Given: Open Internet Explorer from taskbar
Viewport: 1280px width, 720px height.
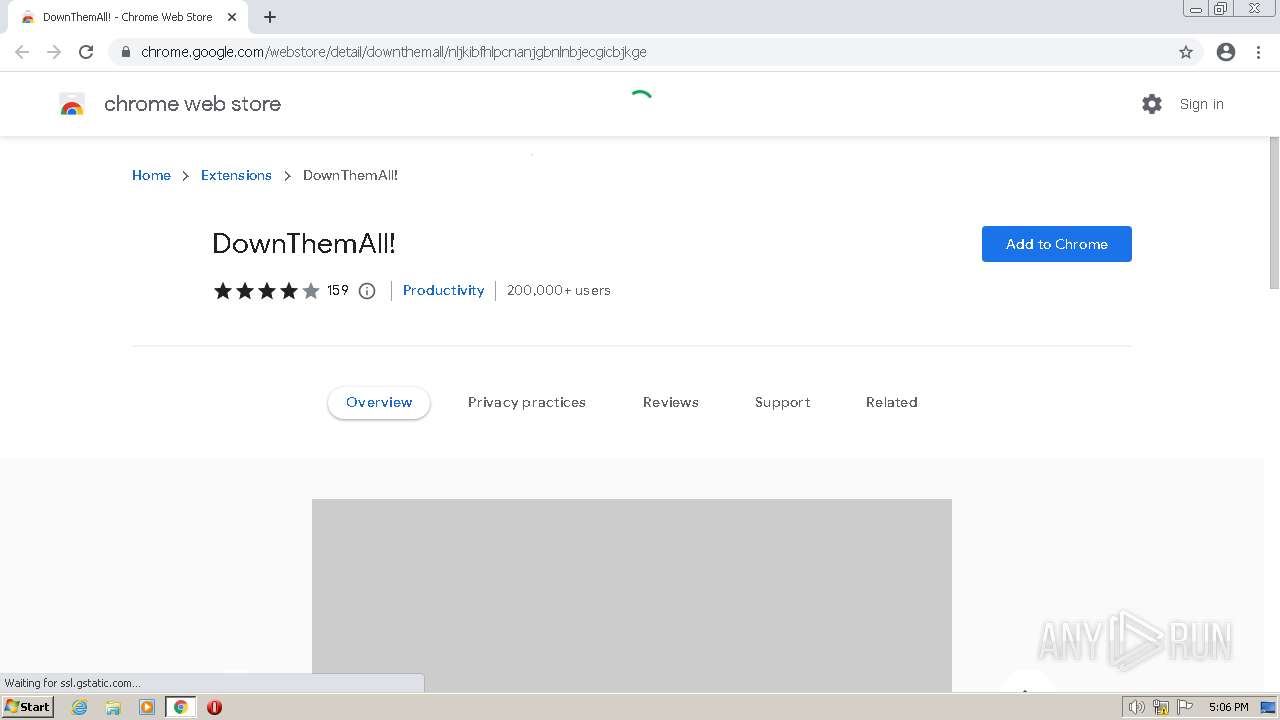Looking at the screenshot, I should click(80, 707).
